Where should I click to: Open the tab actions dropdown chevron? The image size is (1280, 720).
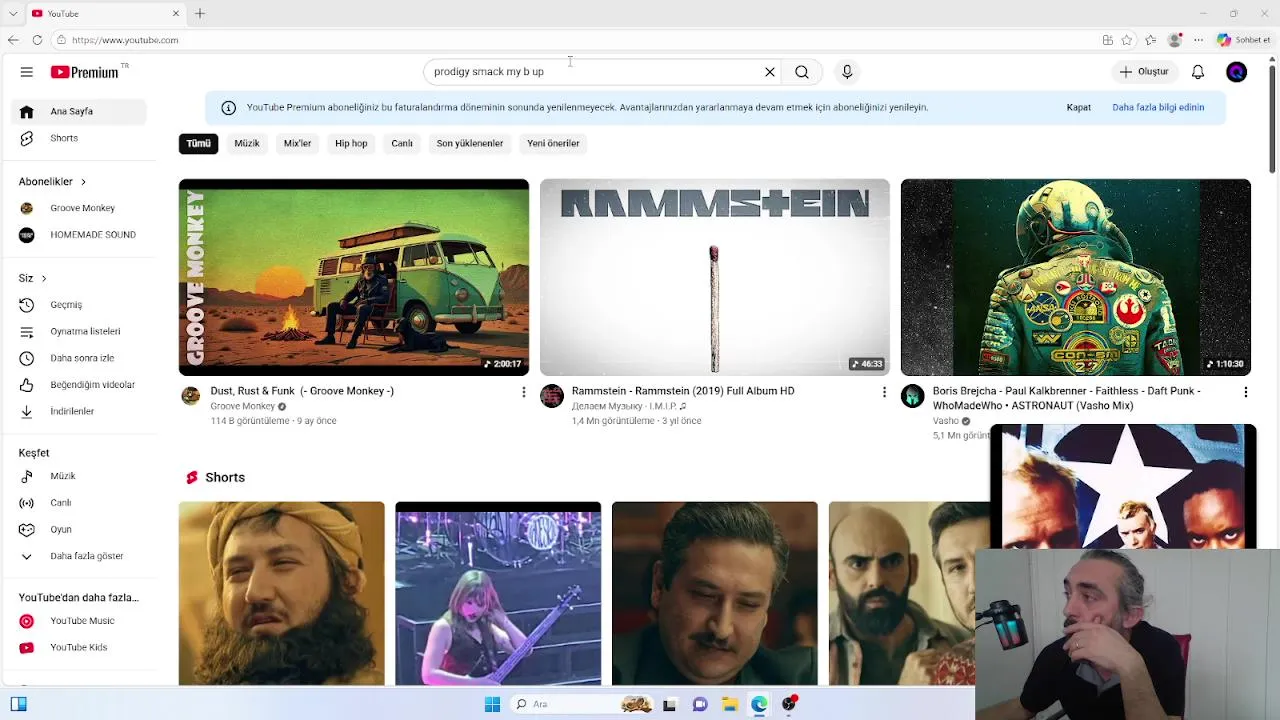[13, 13]
